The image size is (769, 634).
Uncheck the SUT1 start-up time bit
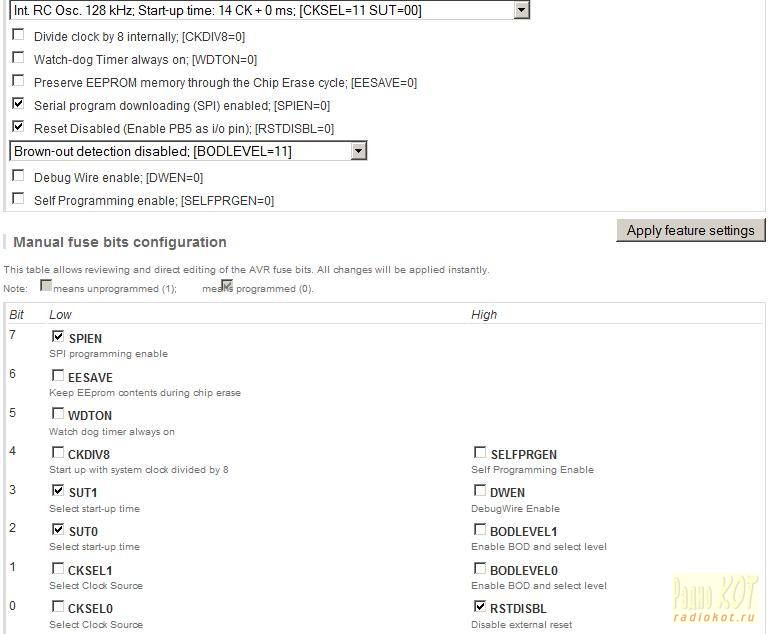point(58,492)
